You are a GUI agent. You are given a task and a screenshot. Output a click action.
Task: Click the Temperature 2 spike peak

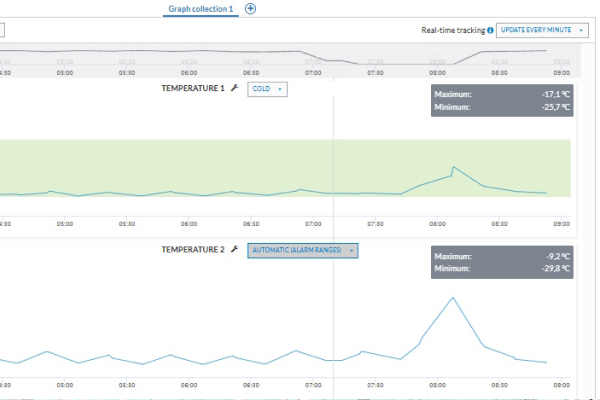click(x=453, y=297)
